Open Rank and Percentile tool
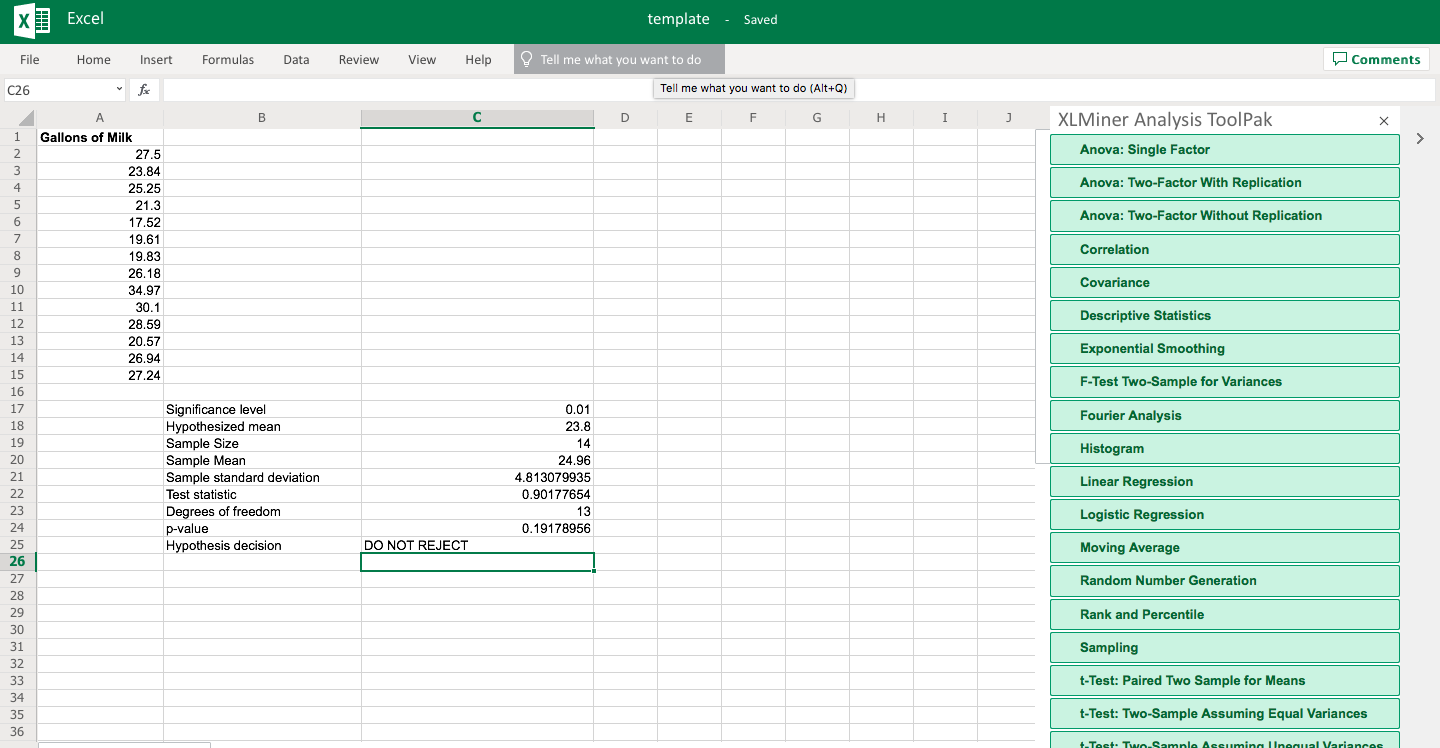The height and width of the screenshot is (748, 1440). (x=1224, y=615)
